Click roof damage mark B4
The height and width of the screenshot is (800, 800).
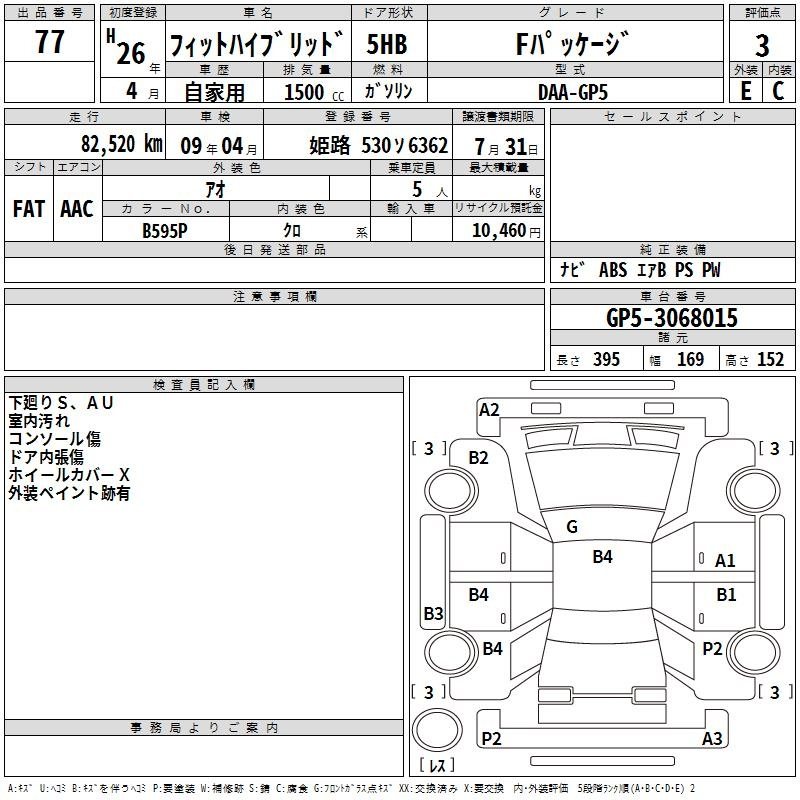click(603, 556)
